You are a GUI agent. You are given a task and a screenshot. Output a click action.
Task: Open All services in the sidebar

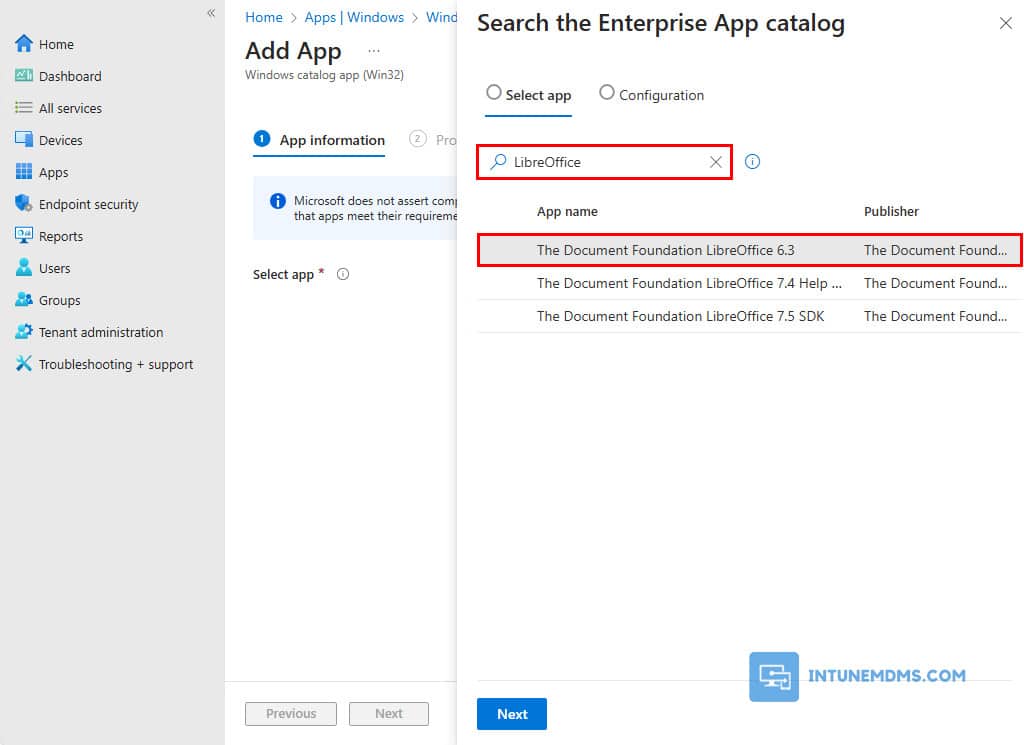click(x=70, y=108)
